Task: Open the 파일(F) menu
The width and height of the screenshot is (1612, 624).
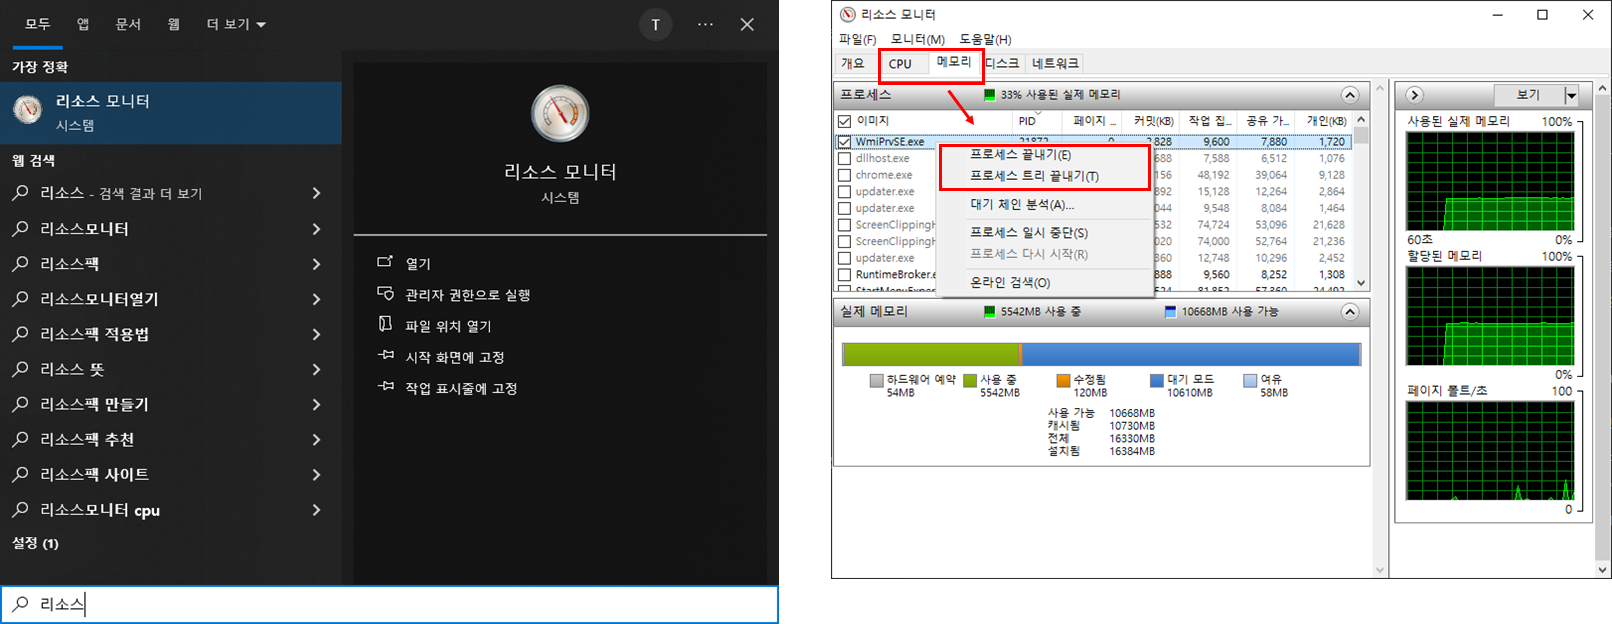Action: tap(857, 39)
